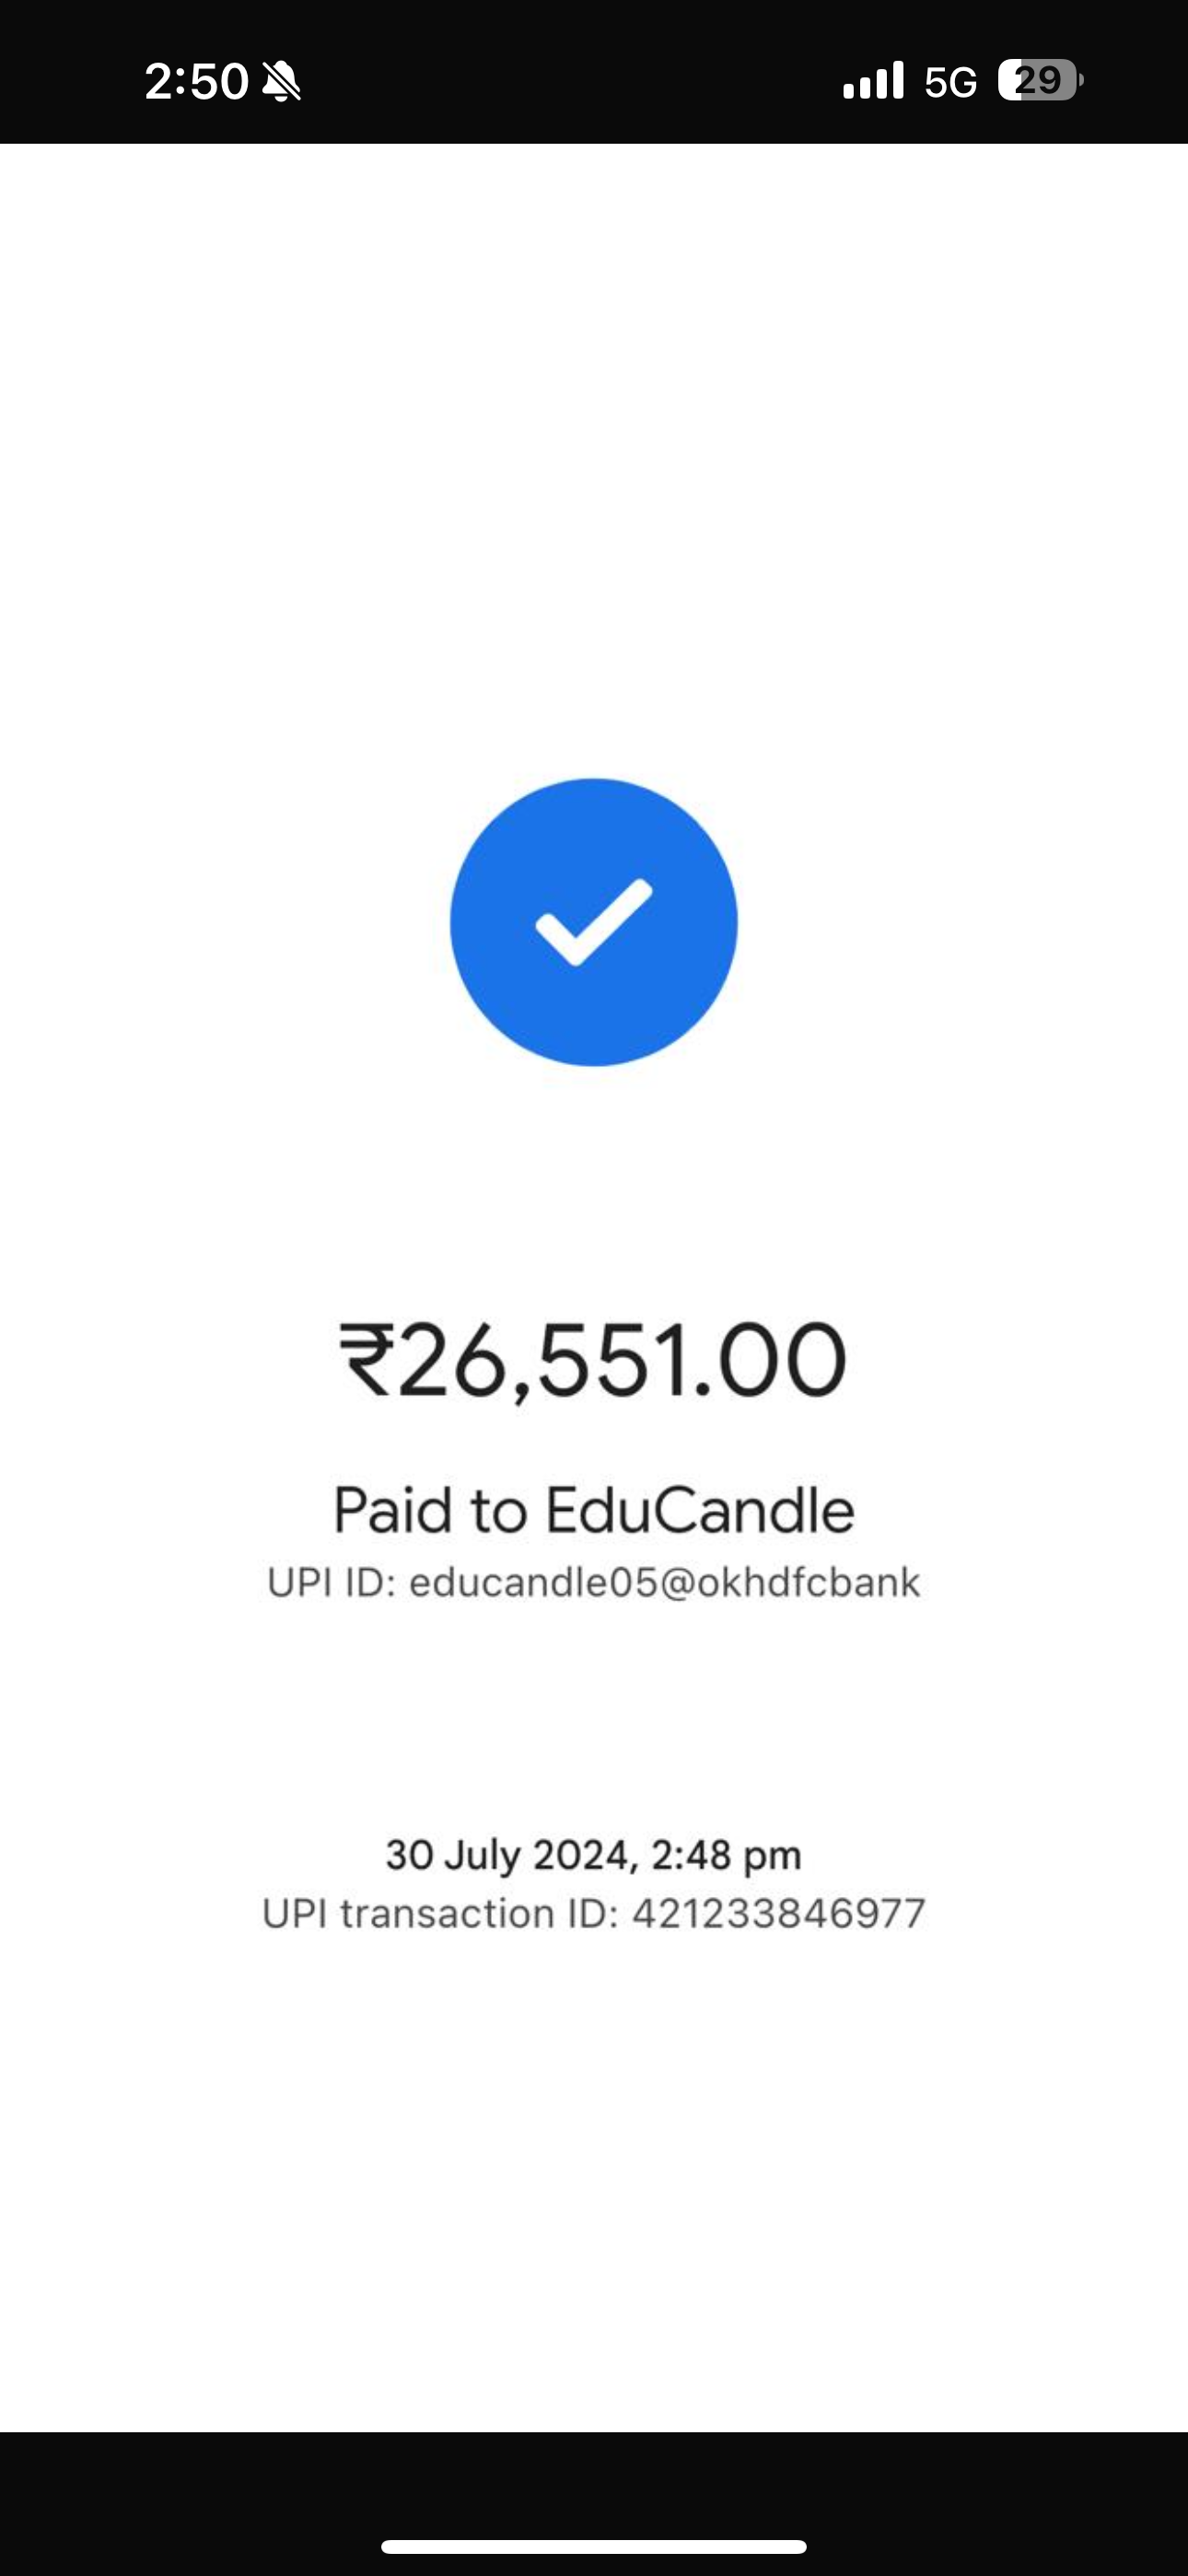Tap the cellular signal bars icon
This screenshot has height=2576, width=1188.
873,81
